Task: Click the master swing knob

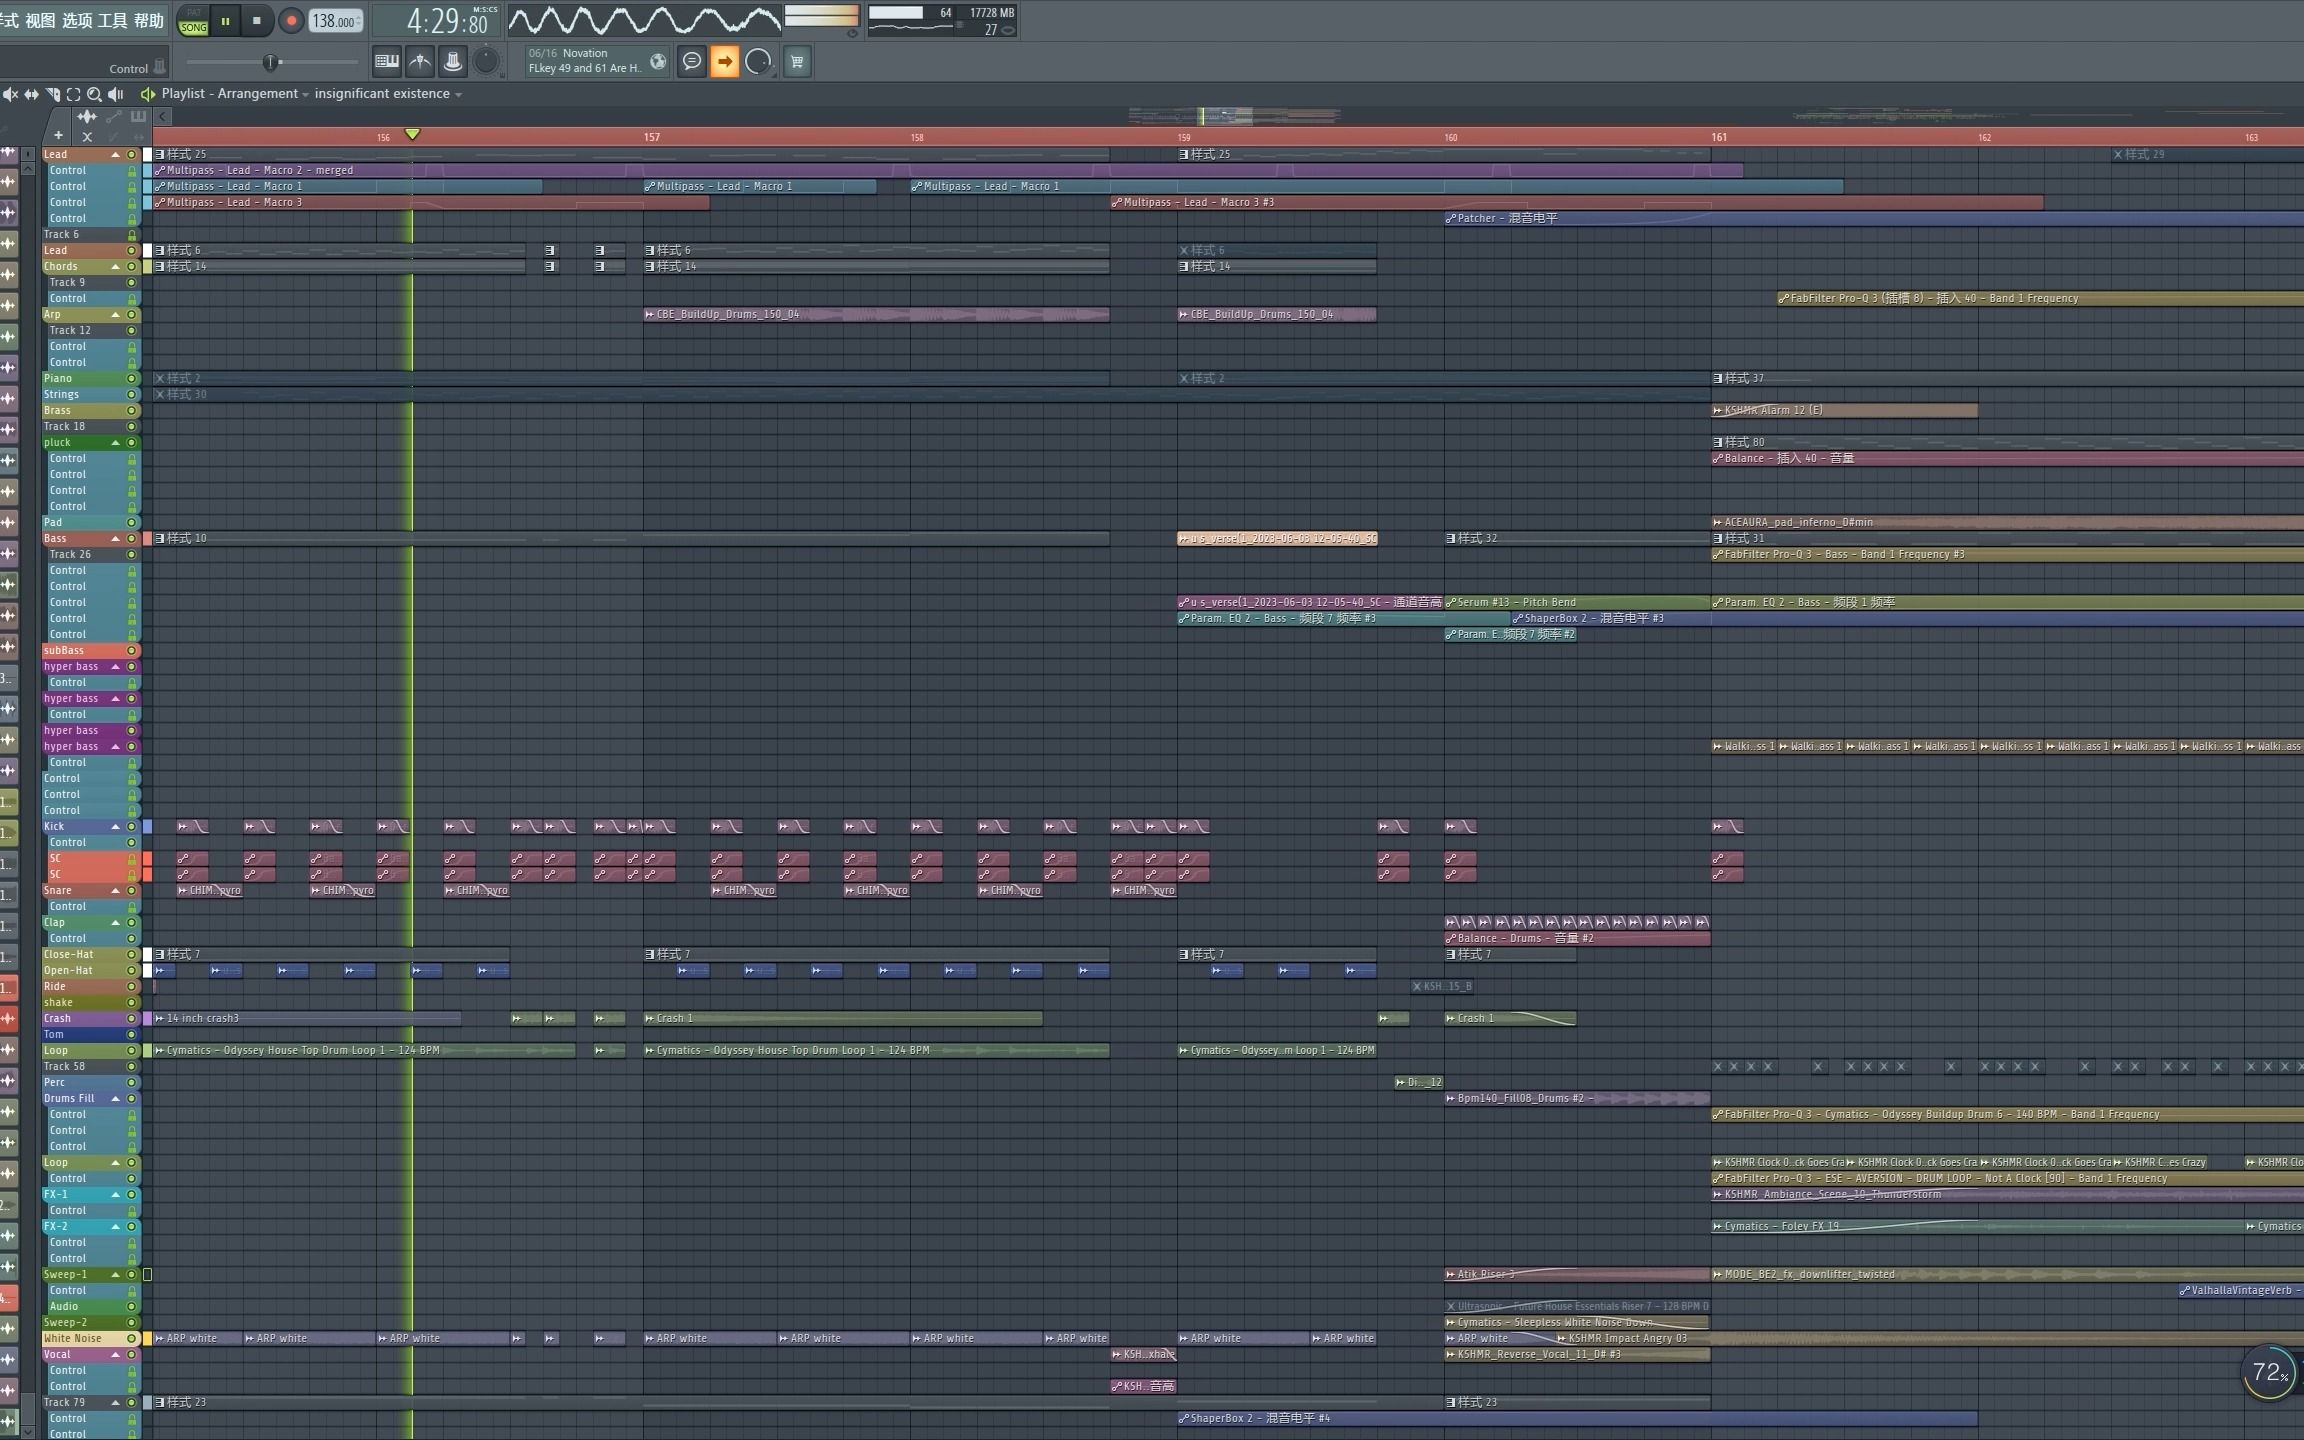Action: (x=486, y=62)
